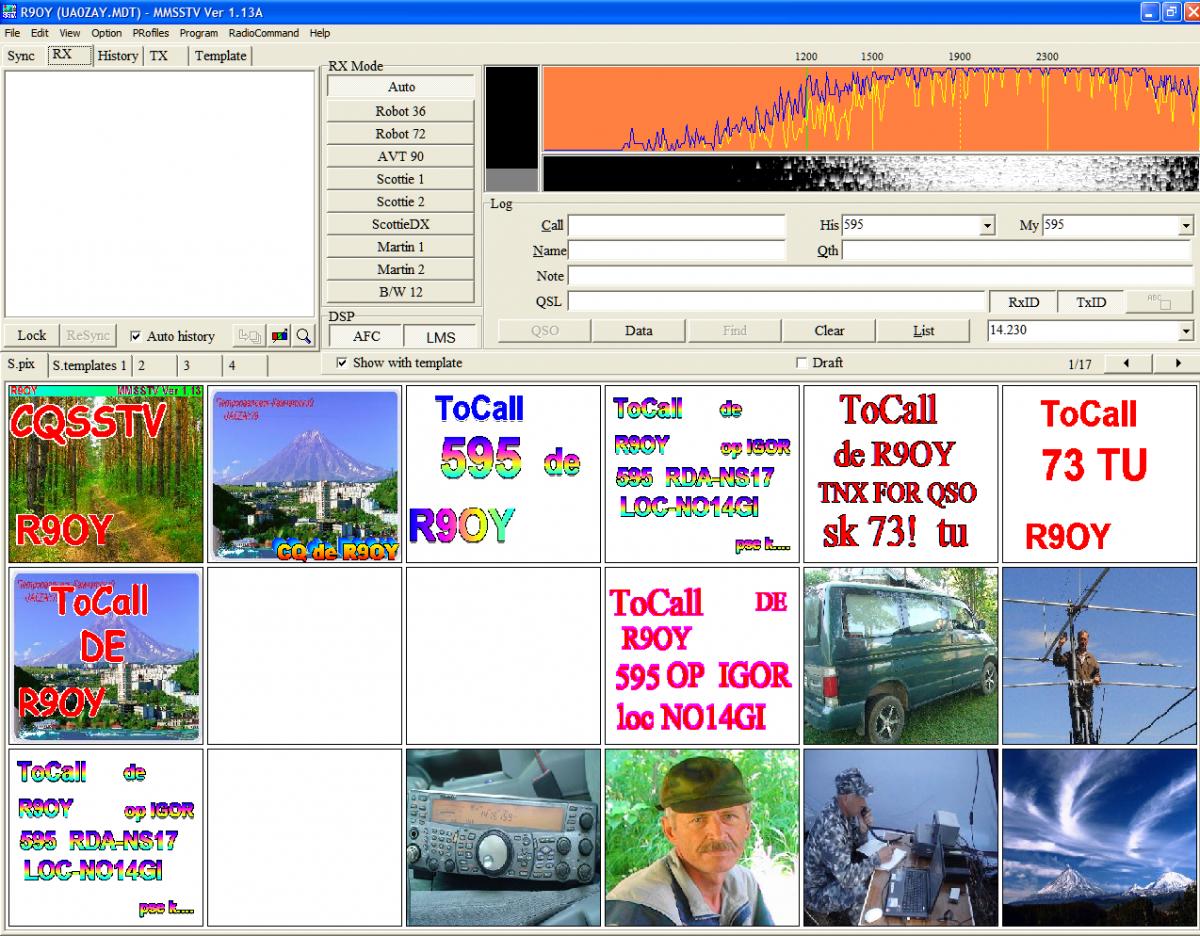Go to previous stock picture page arrow

click(1128, 364)
